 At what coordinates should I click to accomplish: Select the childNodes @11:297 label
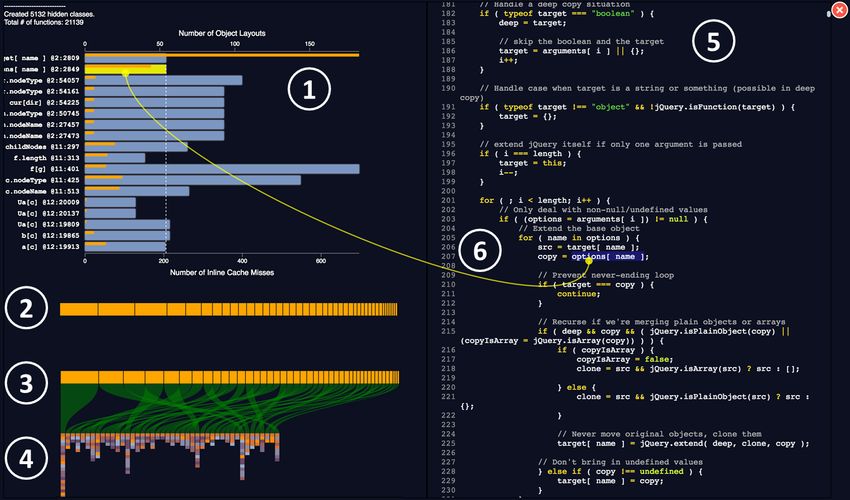(42, 147)
